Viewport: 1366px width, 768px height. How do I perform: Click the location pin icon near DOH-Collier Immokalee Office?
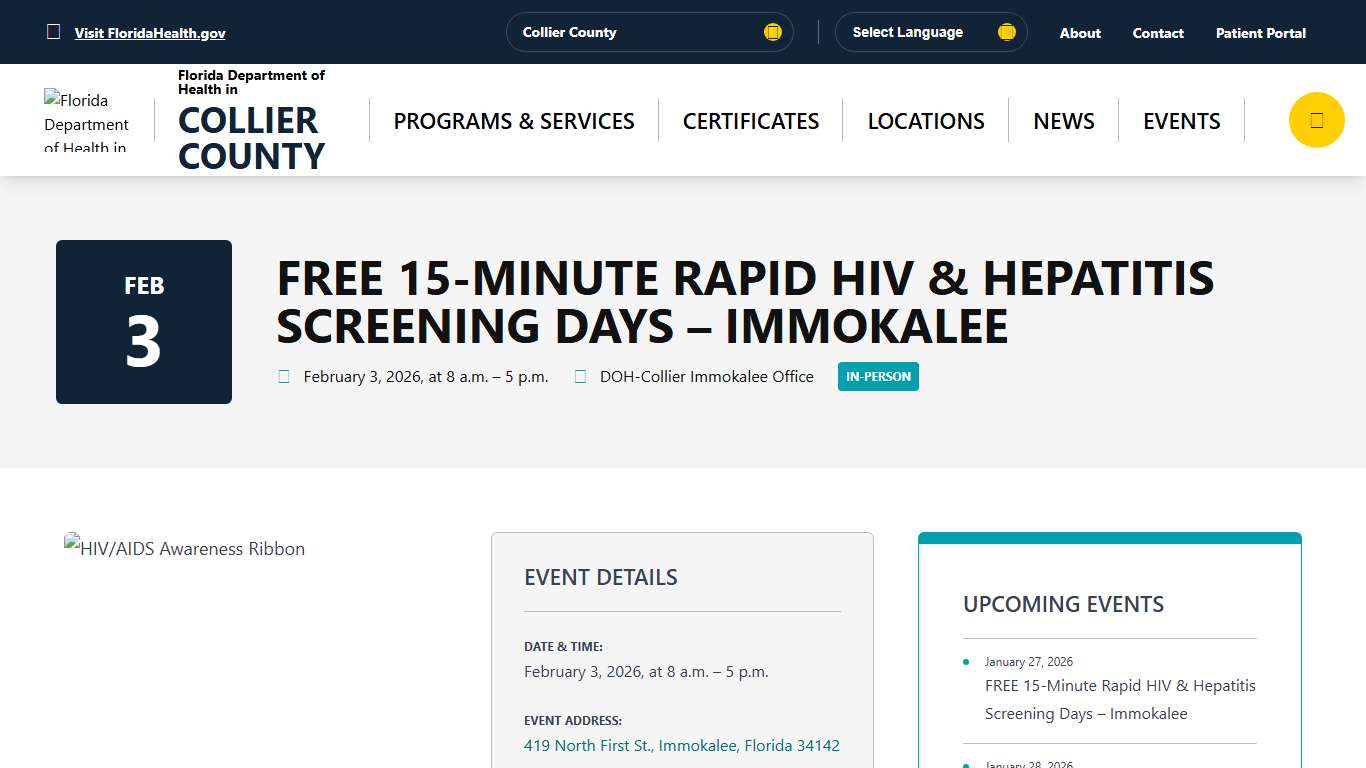(581, 376)
